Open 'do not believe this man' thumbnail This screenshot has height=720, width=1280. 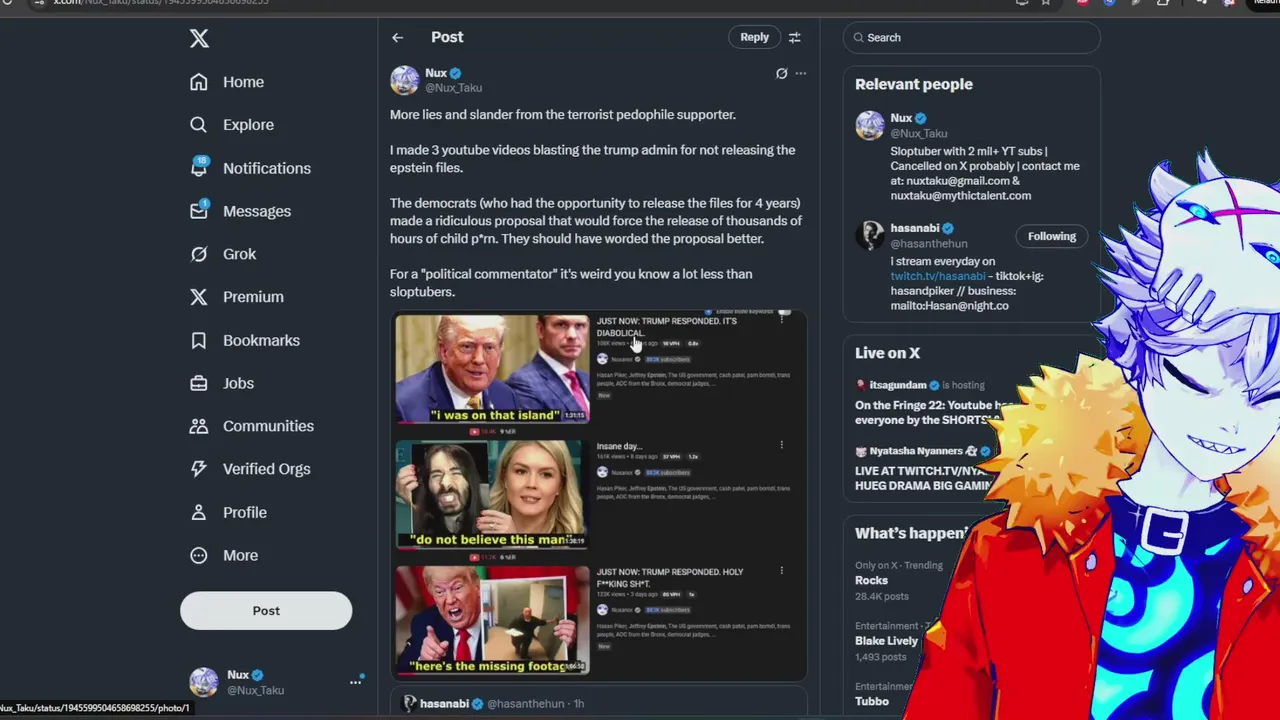coord(490,494)
